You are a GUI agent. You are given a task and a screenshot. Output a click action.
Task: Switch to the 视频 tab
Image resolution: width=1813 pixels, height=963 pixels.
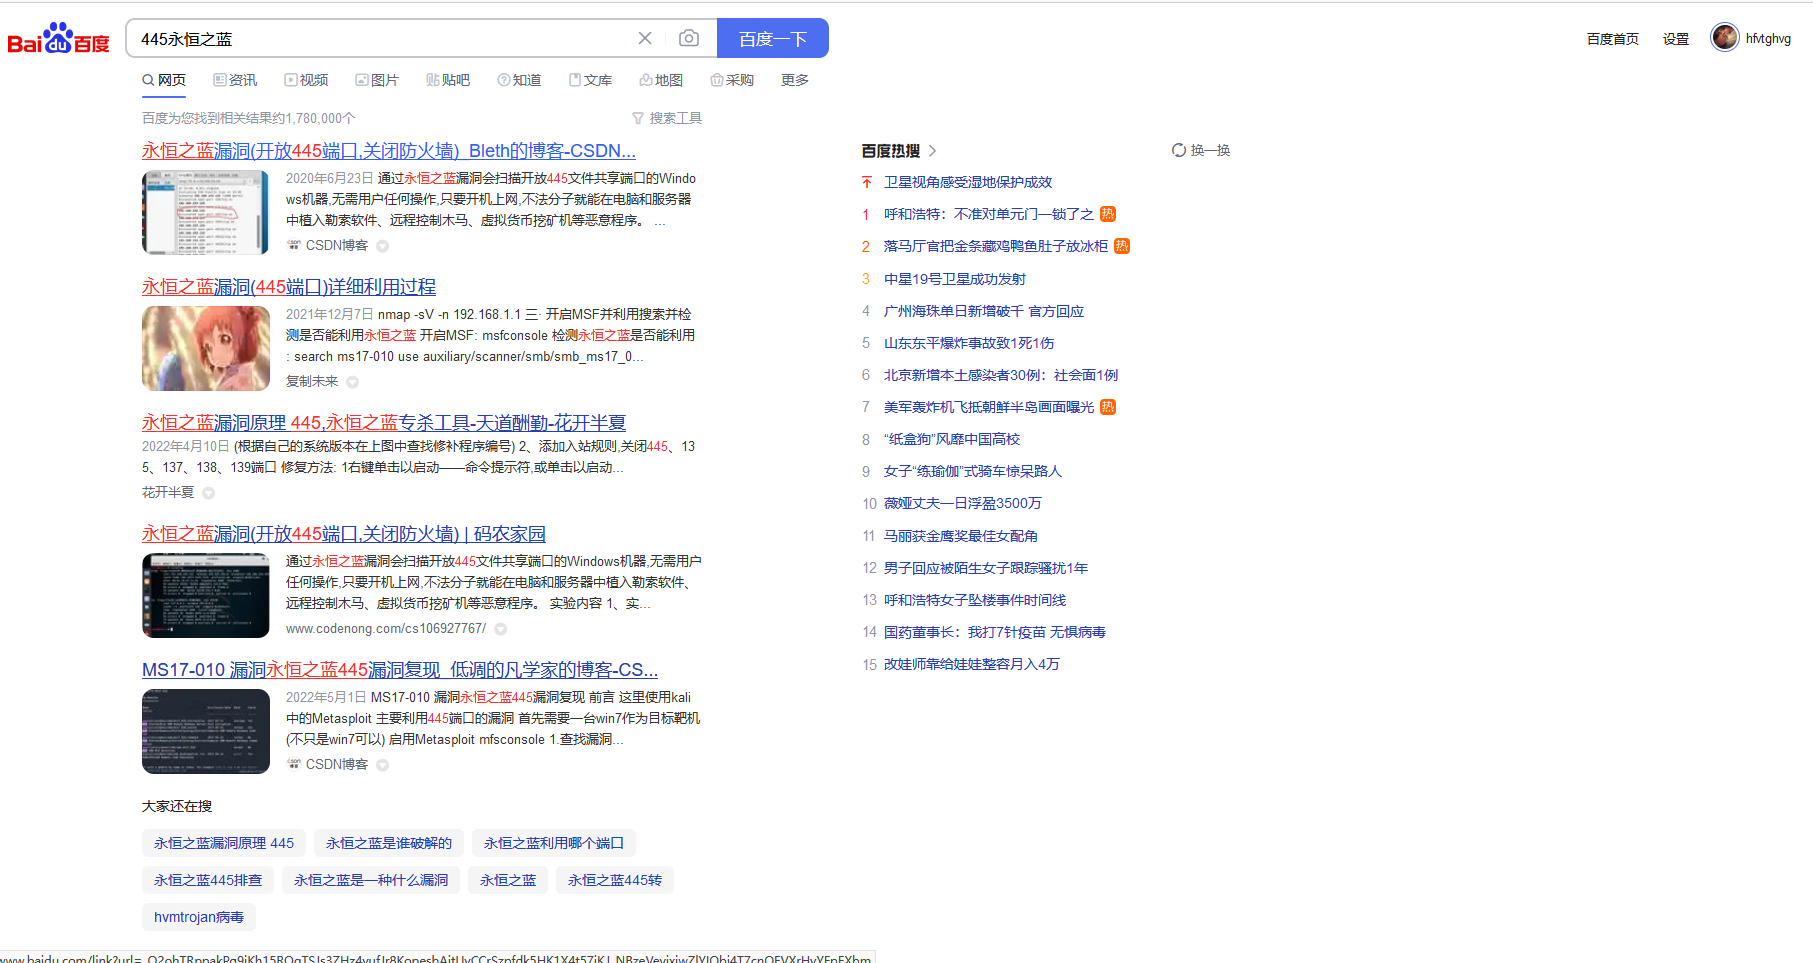[306, 80]
